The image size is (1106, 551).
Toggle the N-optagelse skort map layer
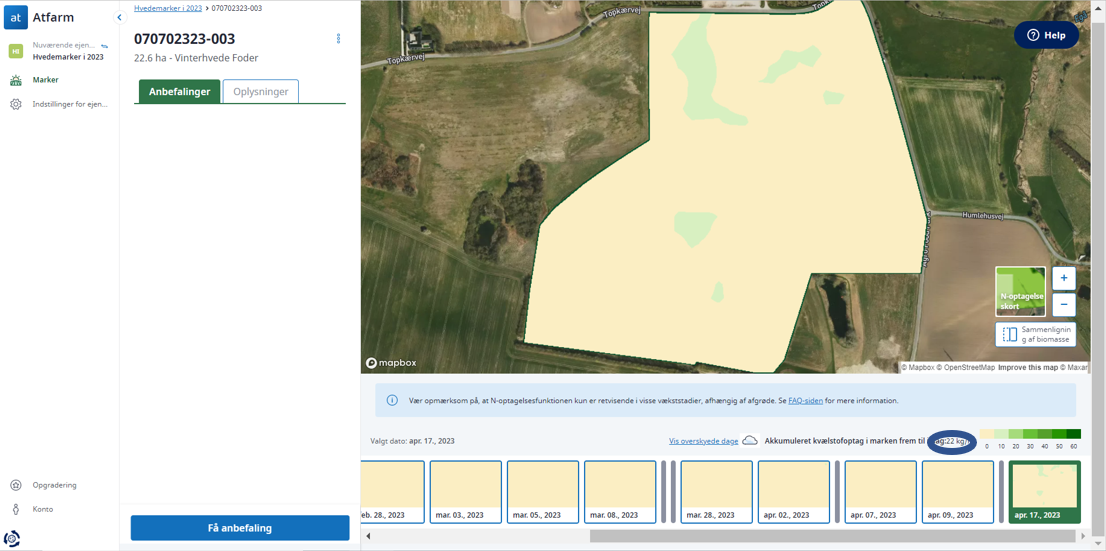(1020, 291)
